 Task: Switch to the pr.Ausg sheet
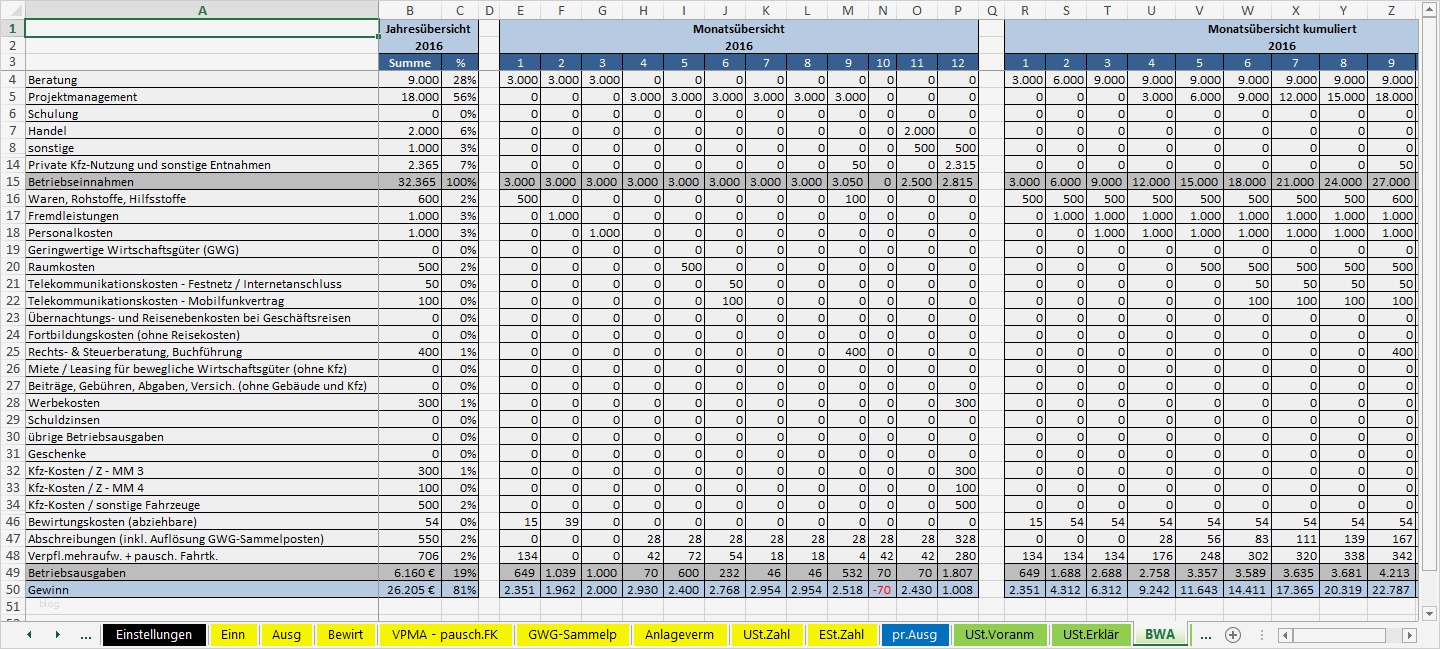(x=914, y=634)
